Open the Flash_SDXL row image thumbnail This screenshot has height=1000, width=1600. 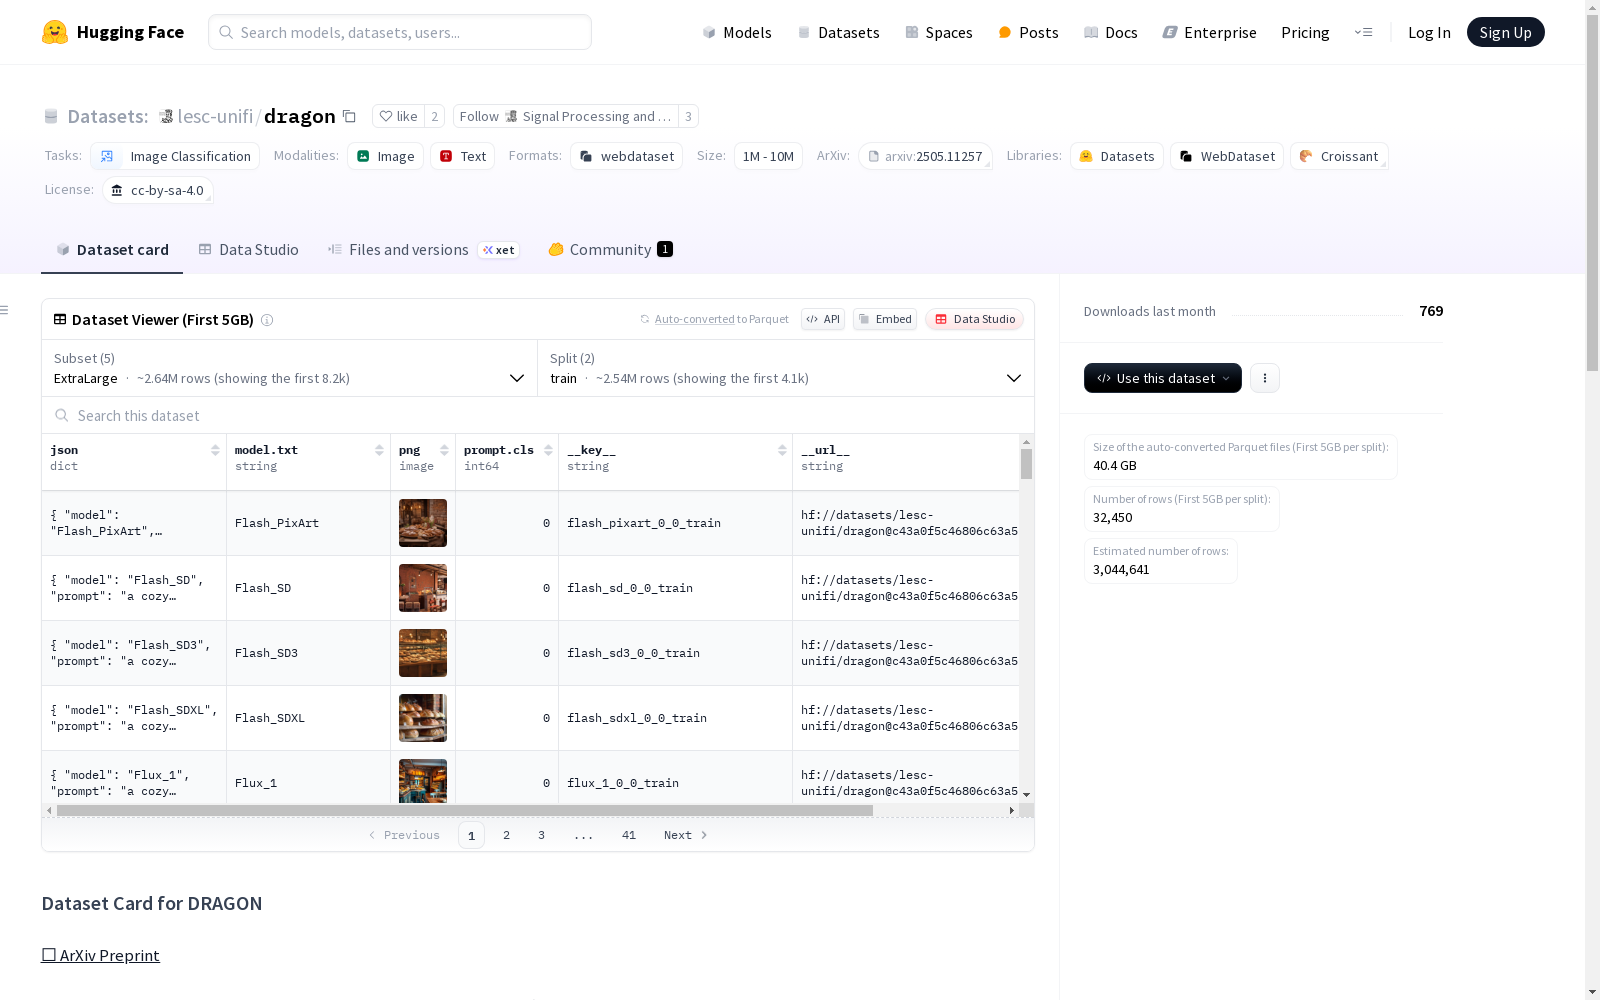pyautogui.click(x=423, y=718)
